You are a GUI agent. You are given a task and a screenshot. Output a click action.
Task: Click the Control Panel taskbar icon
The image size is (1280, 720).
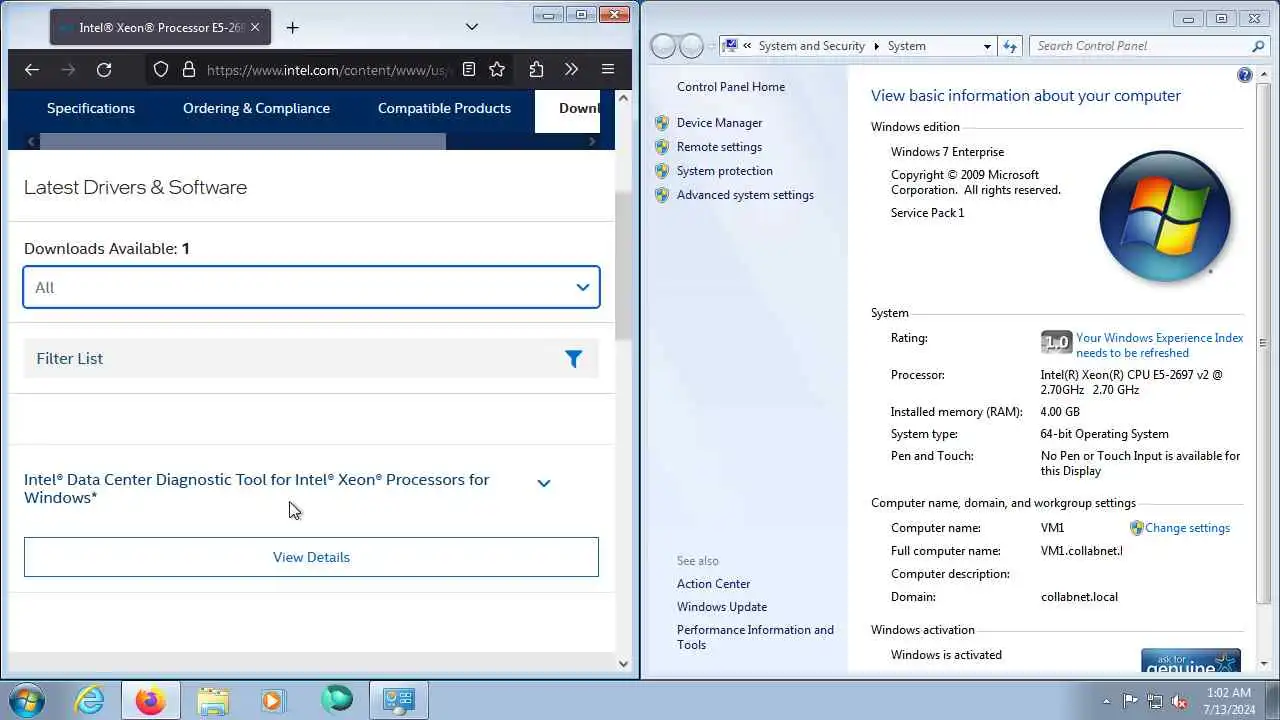click(x=399, y=700)
